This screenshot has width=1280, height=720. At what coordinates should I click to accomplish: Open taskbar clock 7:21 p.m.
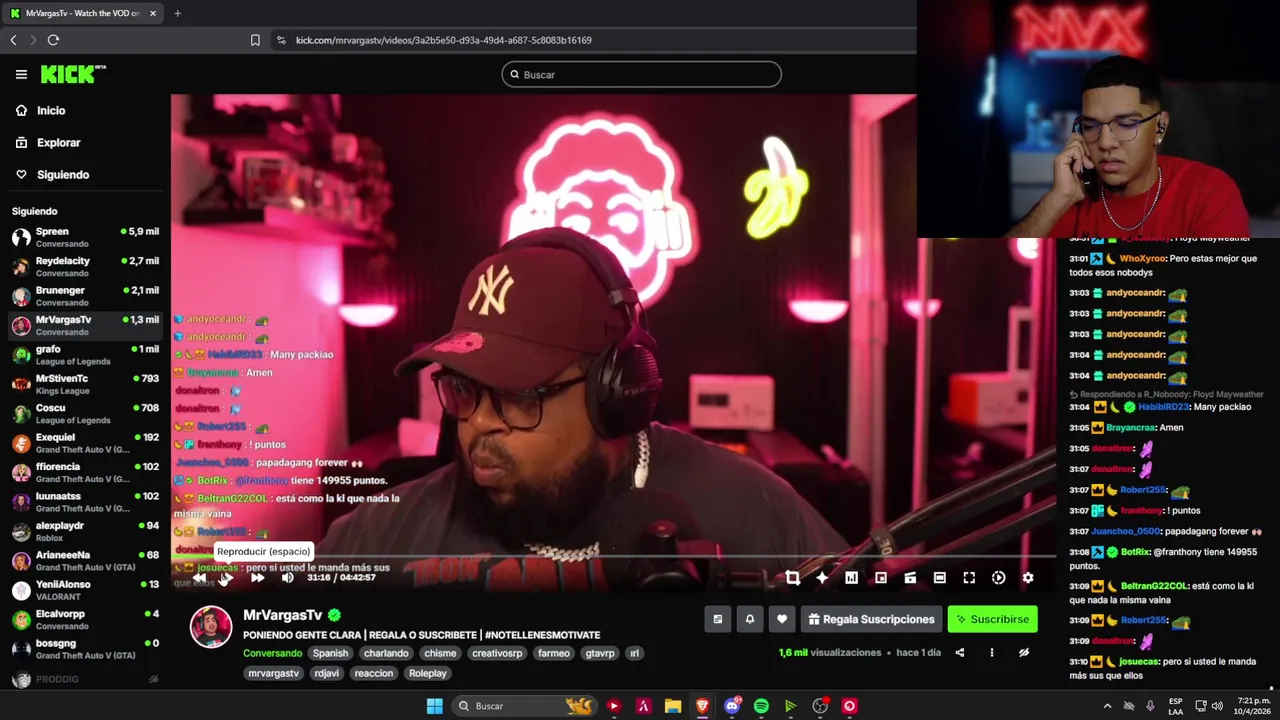pyautogui.click(x=1254, y=706)
